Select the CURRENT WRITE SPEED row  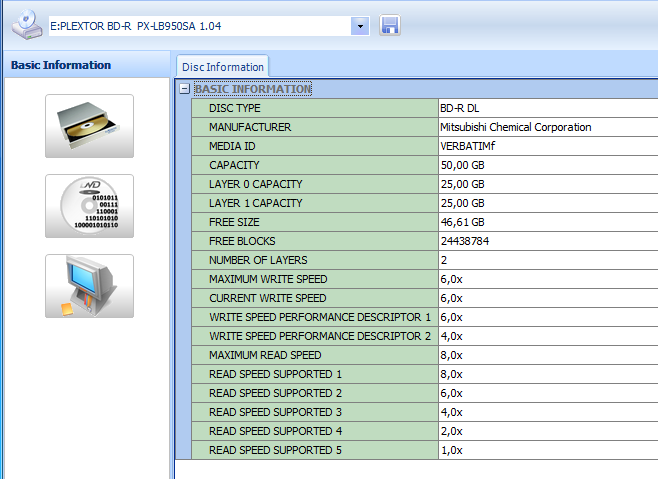pyautogui.click(x=425, y=298)
